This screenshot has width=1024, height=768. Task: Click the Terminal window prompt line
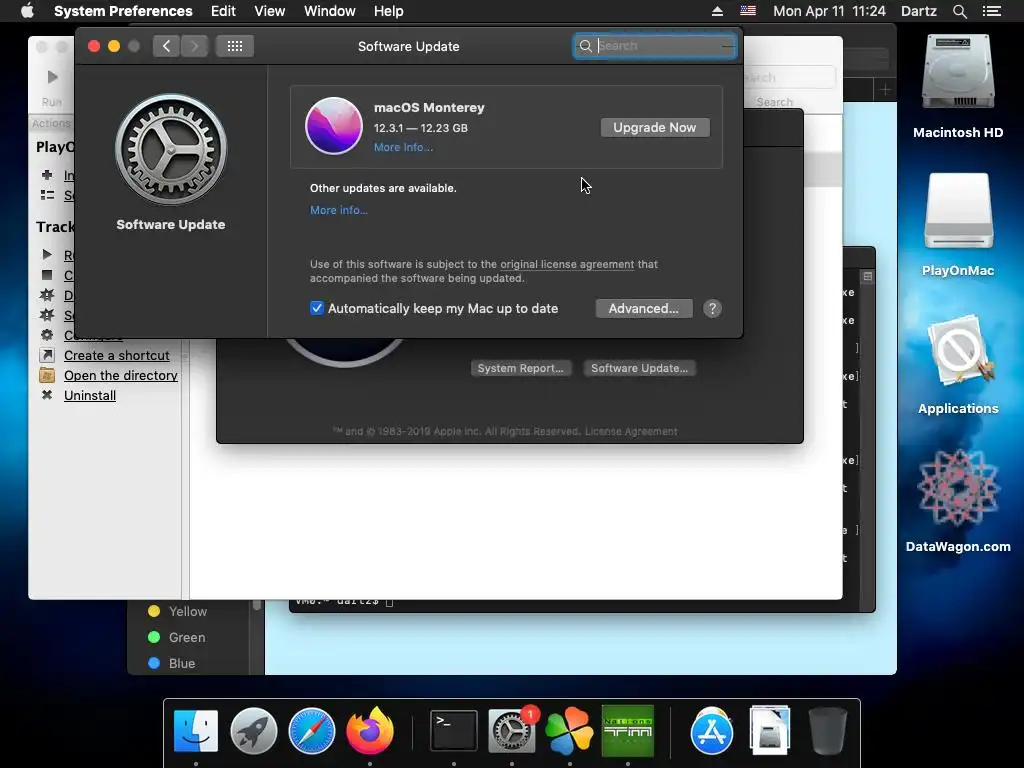344,601
